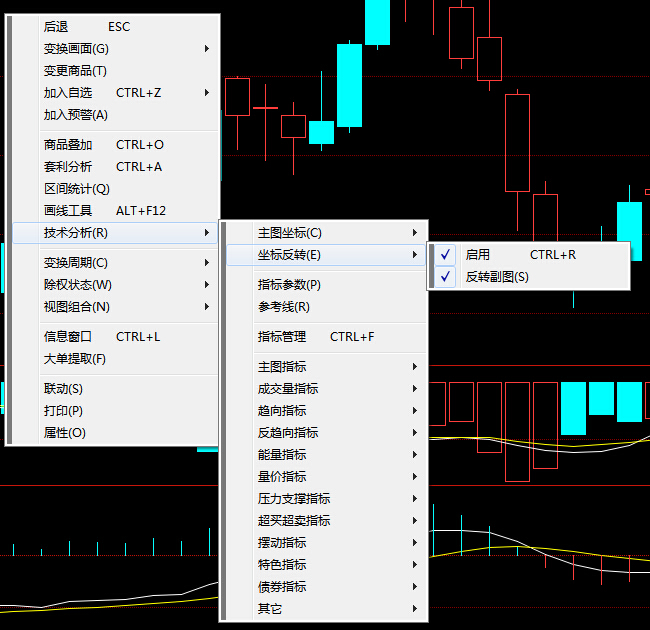Expand the 主图坐标(C) submenu arrow
650x630 pixels.
coord(414,233)
